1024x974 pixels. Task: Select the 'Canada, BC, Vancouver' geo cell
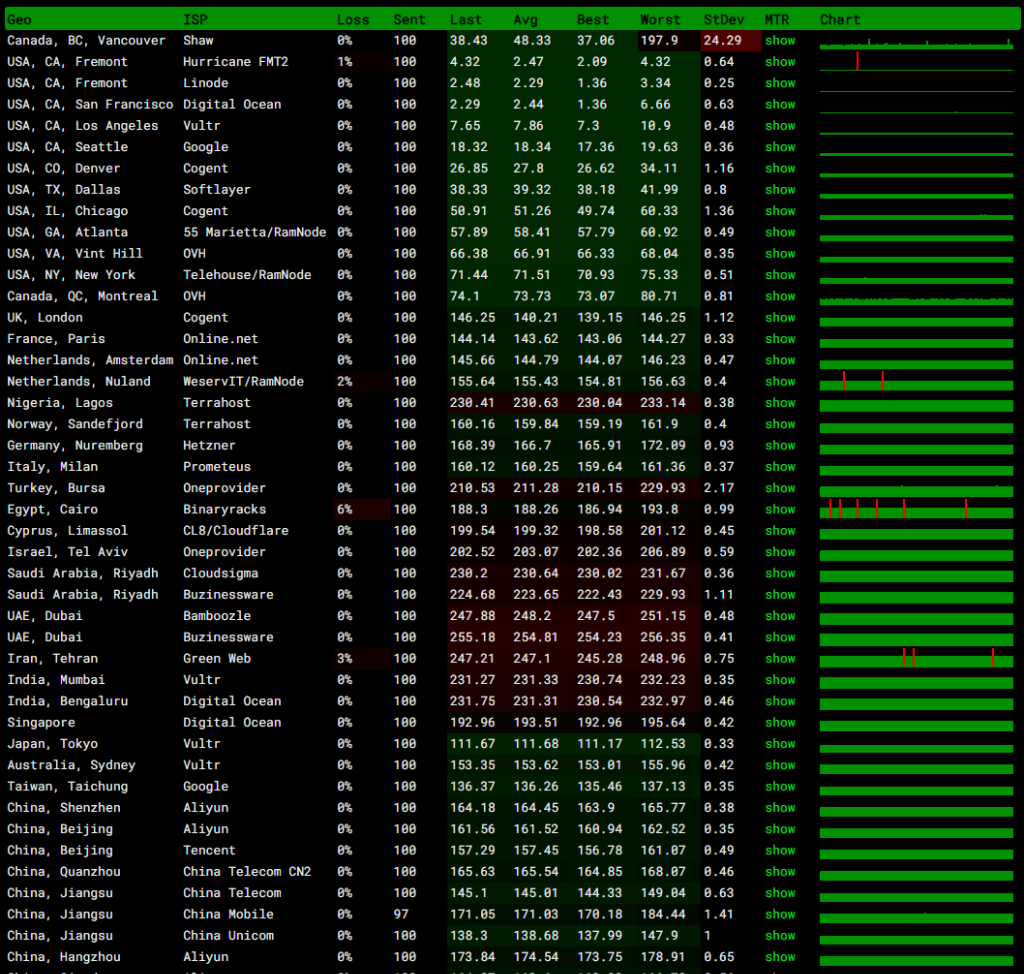coord(86,41)
